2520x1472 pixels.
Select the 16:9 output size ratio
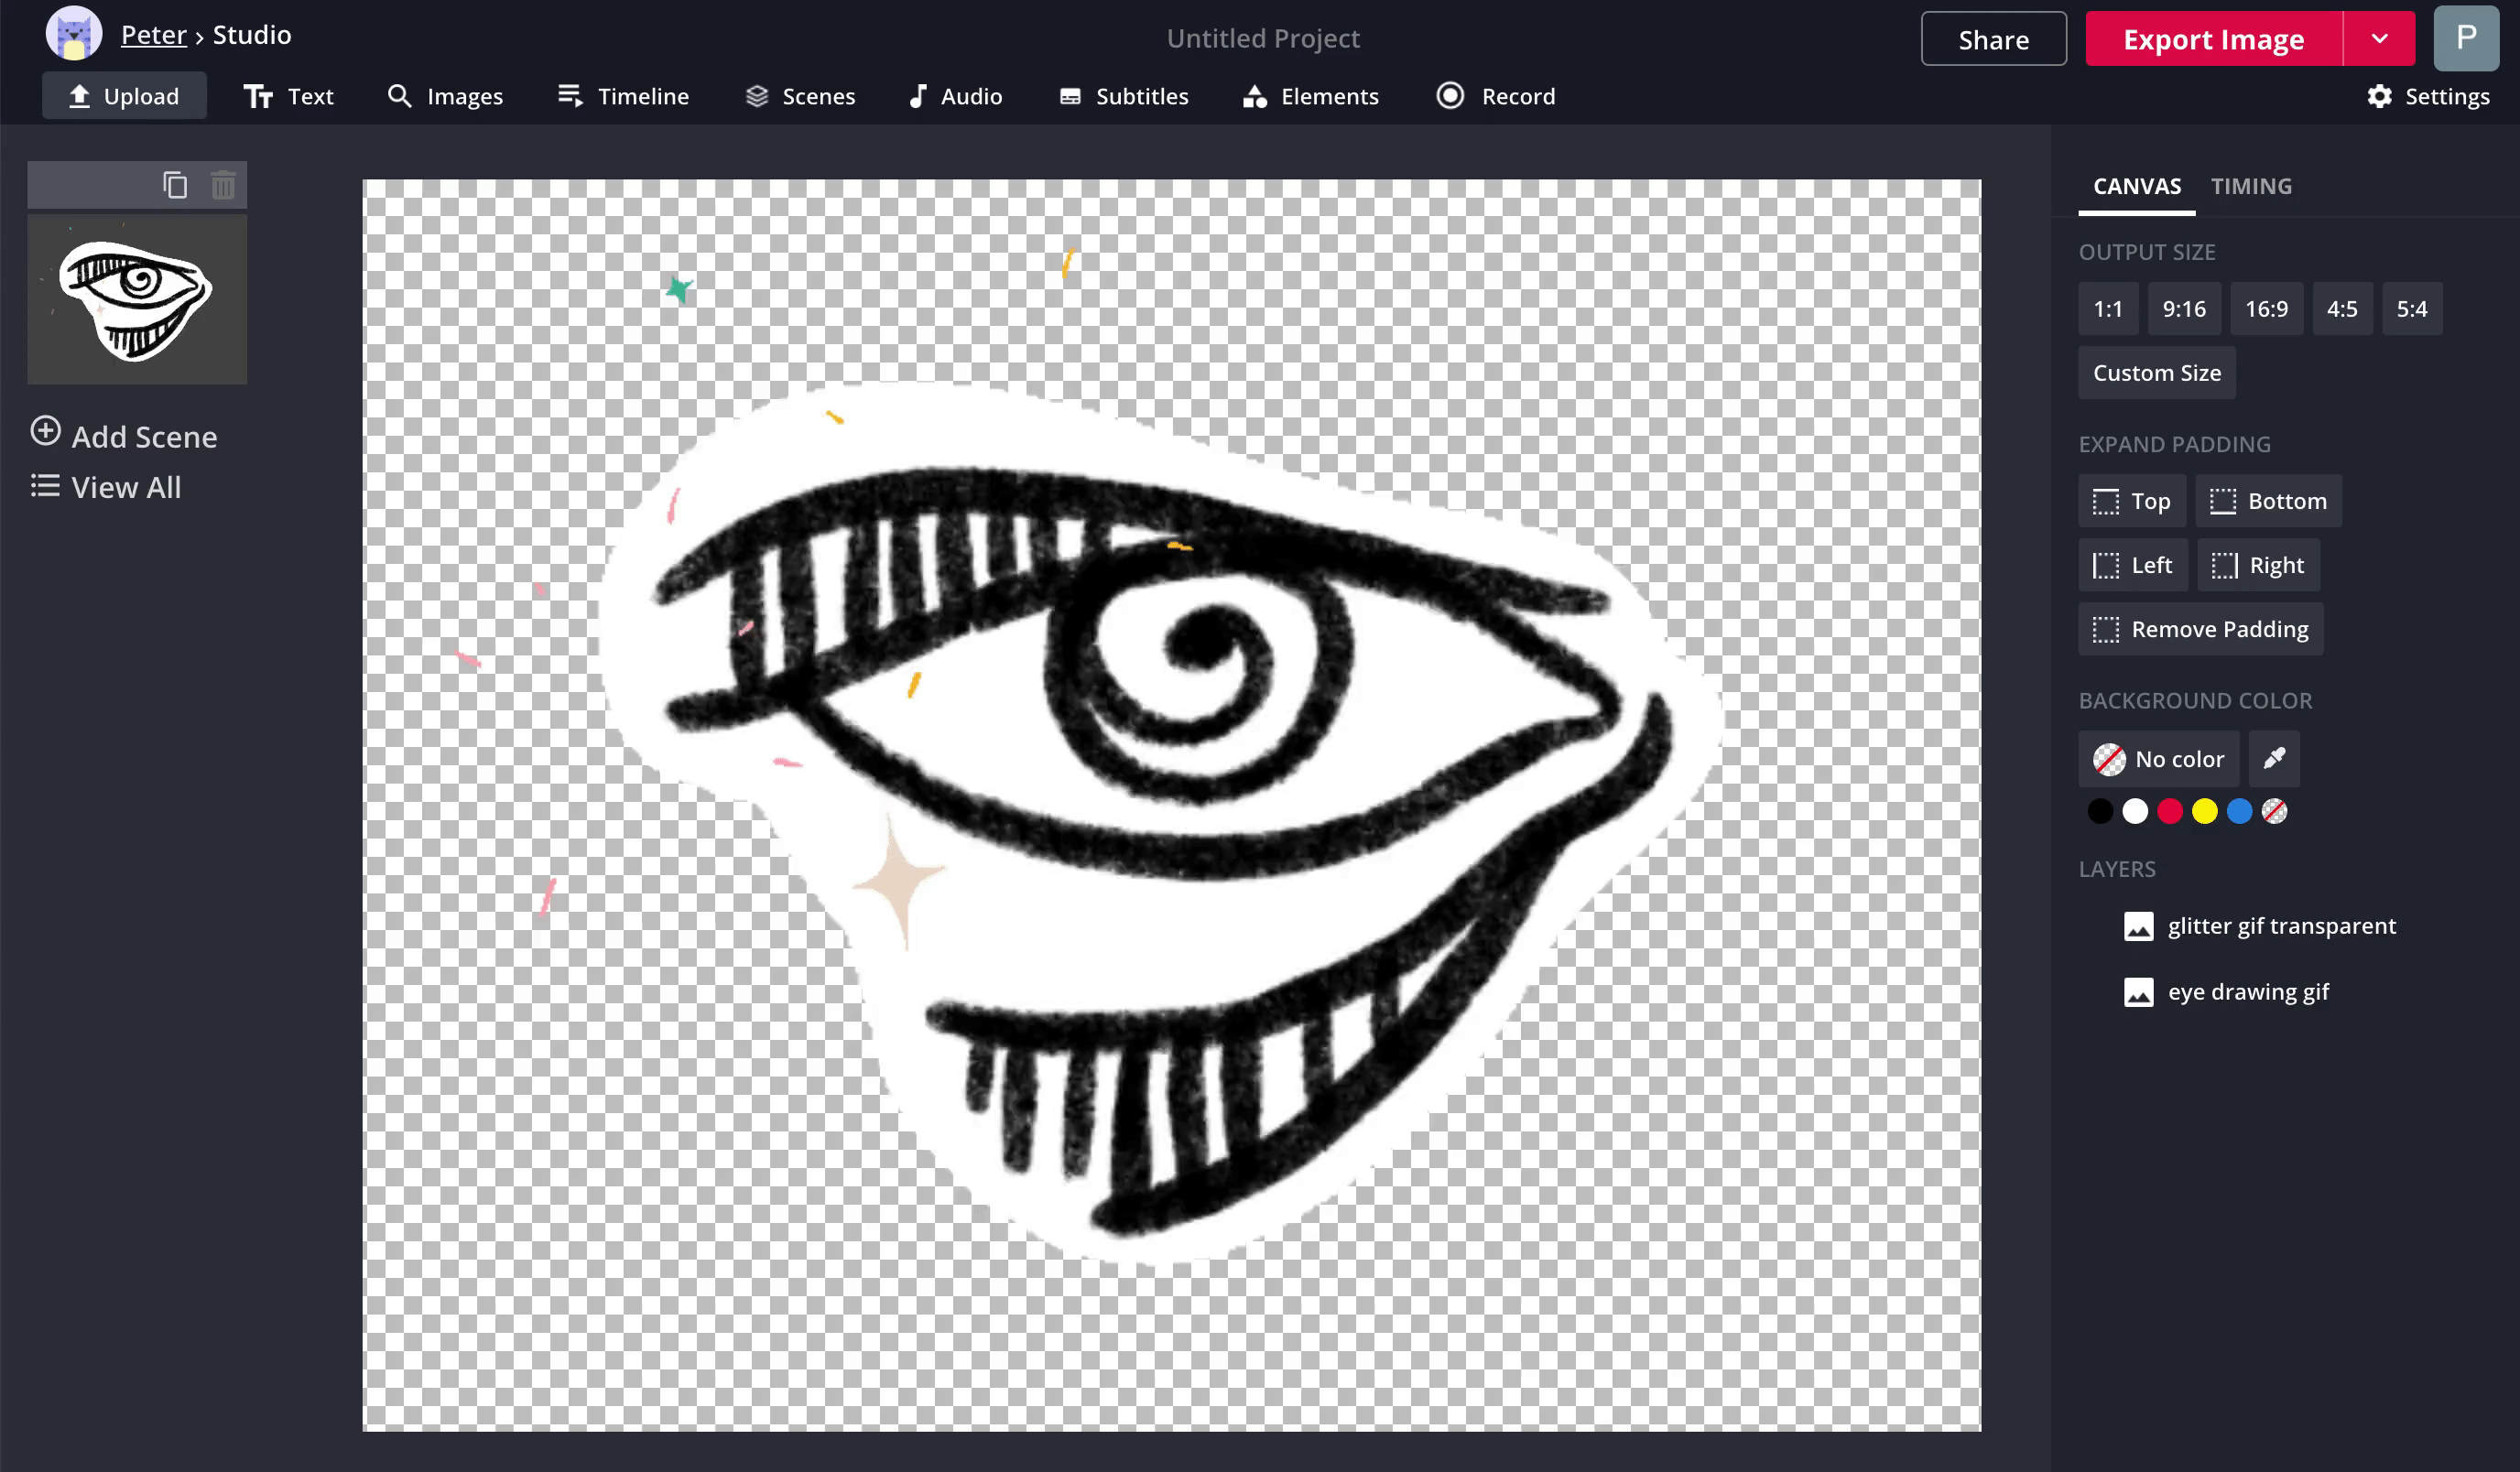[2266, 308]
